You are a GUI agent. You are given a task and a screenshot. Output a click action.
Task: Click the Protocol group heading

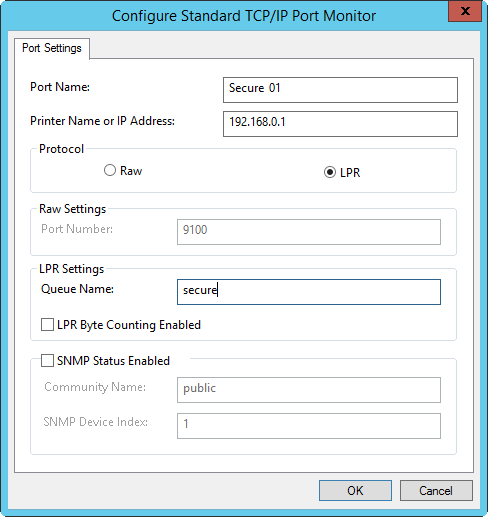click(61, 149)
